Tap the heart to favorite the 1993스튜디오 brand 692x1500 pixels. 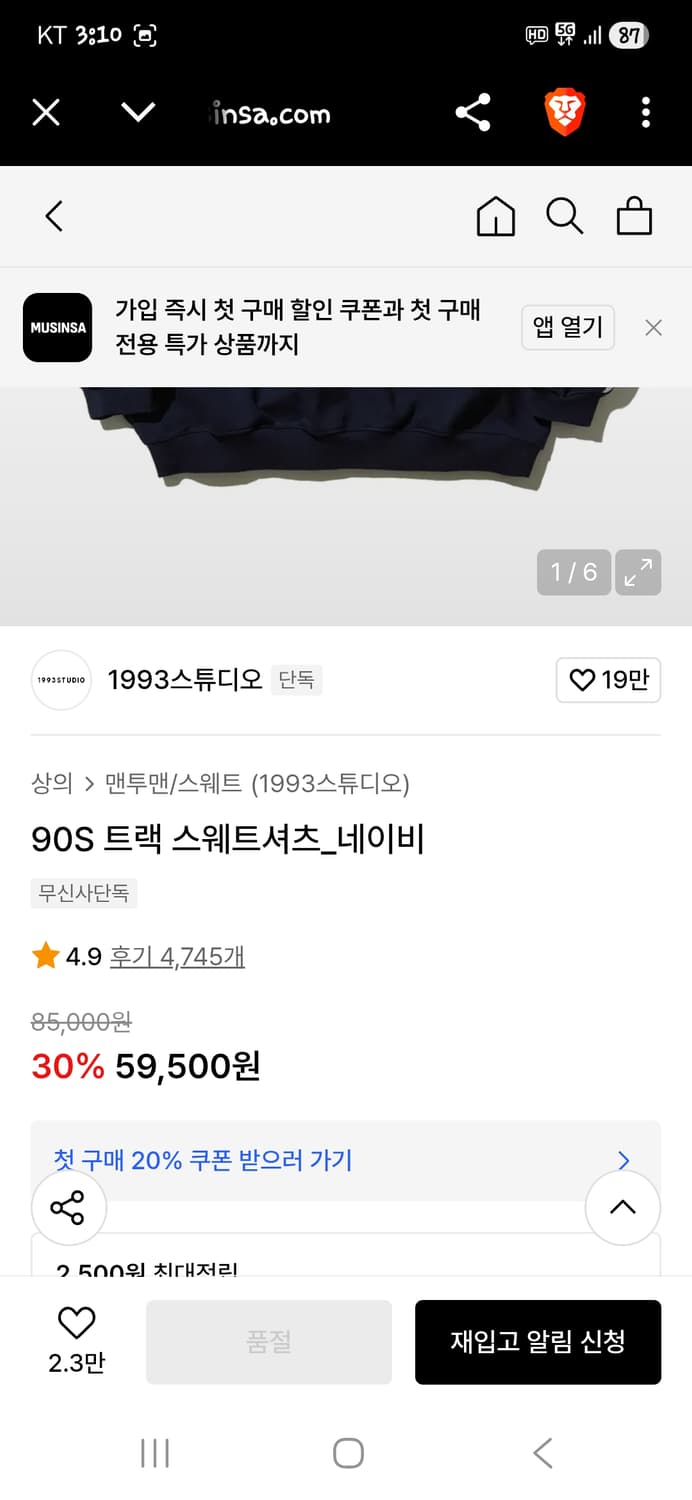pyautogui.click(x=608, y=679)
